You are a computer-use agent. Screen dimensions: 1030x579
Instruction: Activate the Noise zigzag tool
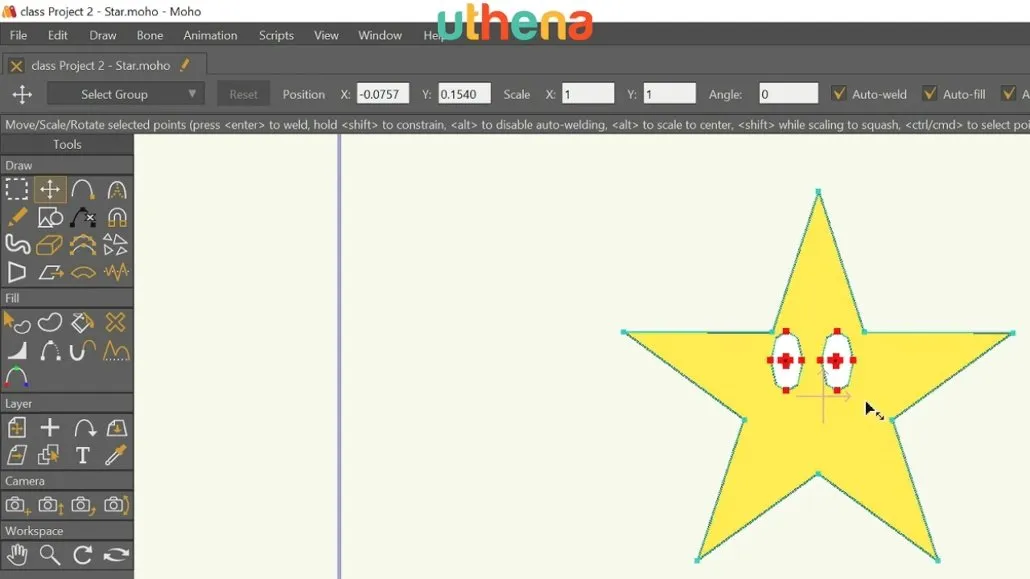[x=116, y=272]
